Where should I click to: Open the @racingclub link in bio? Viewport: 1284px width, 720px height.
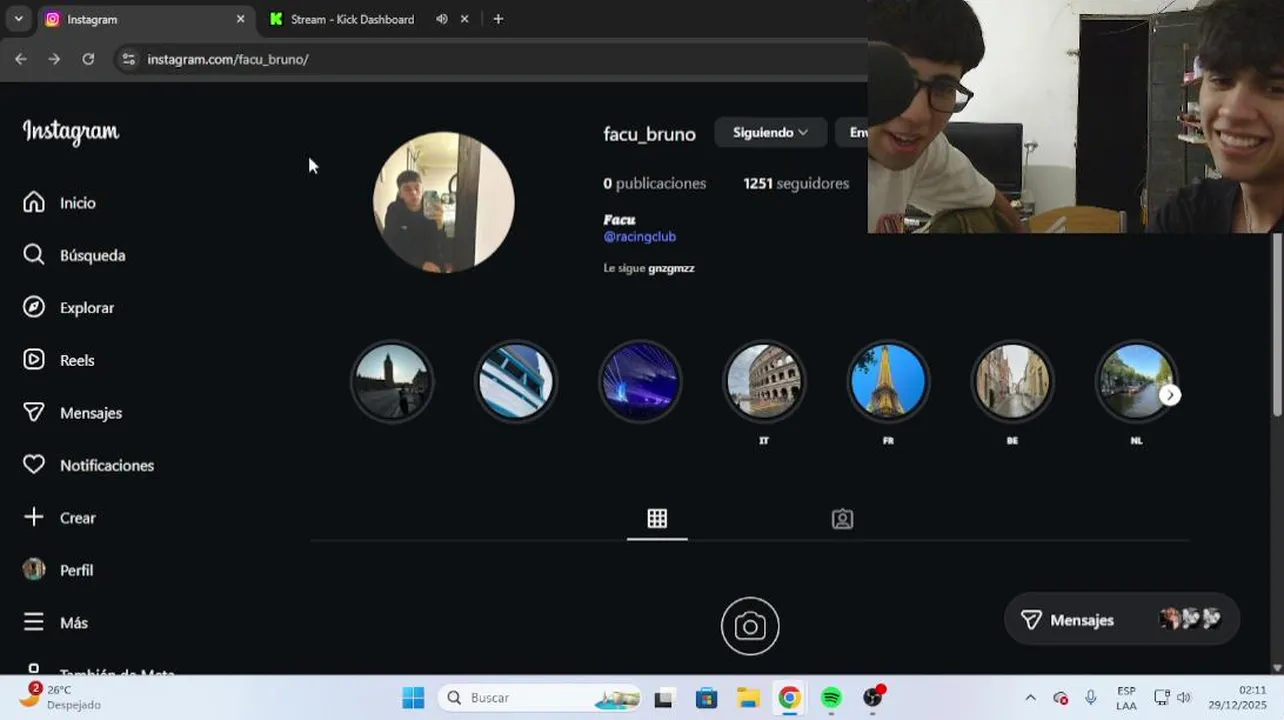click(640, 237)
